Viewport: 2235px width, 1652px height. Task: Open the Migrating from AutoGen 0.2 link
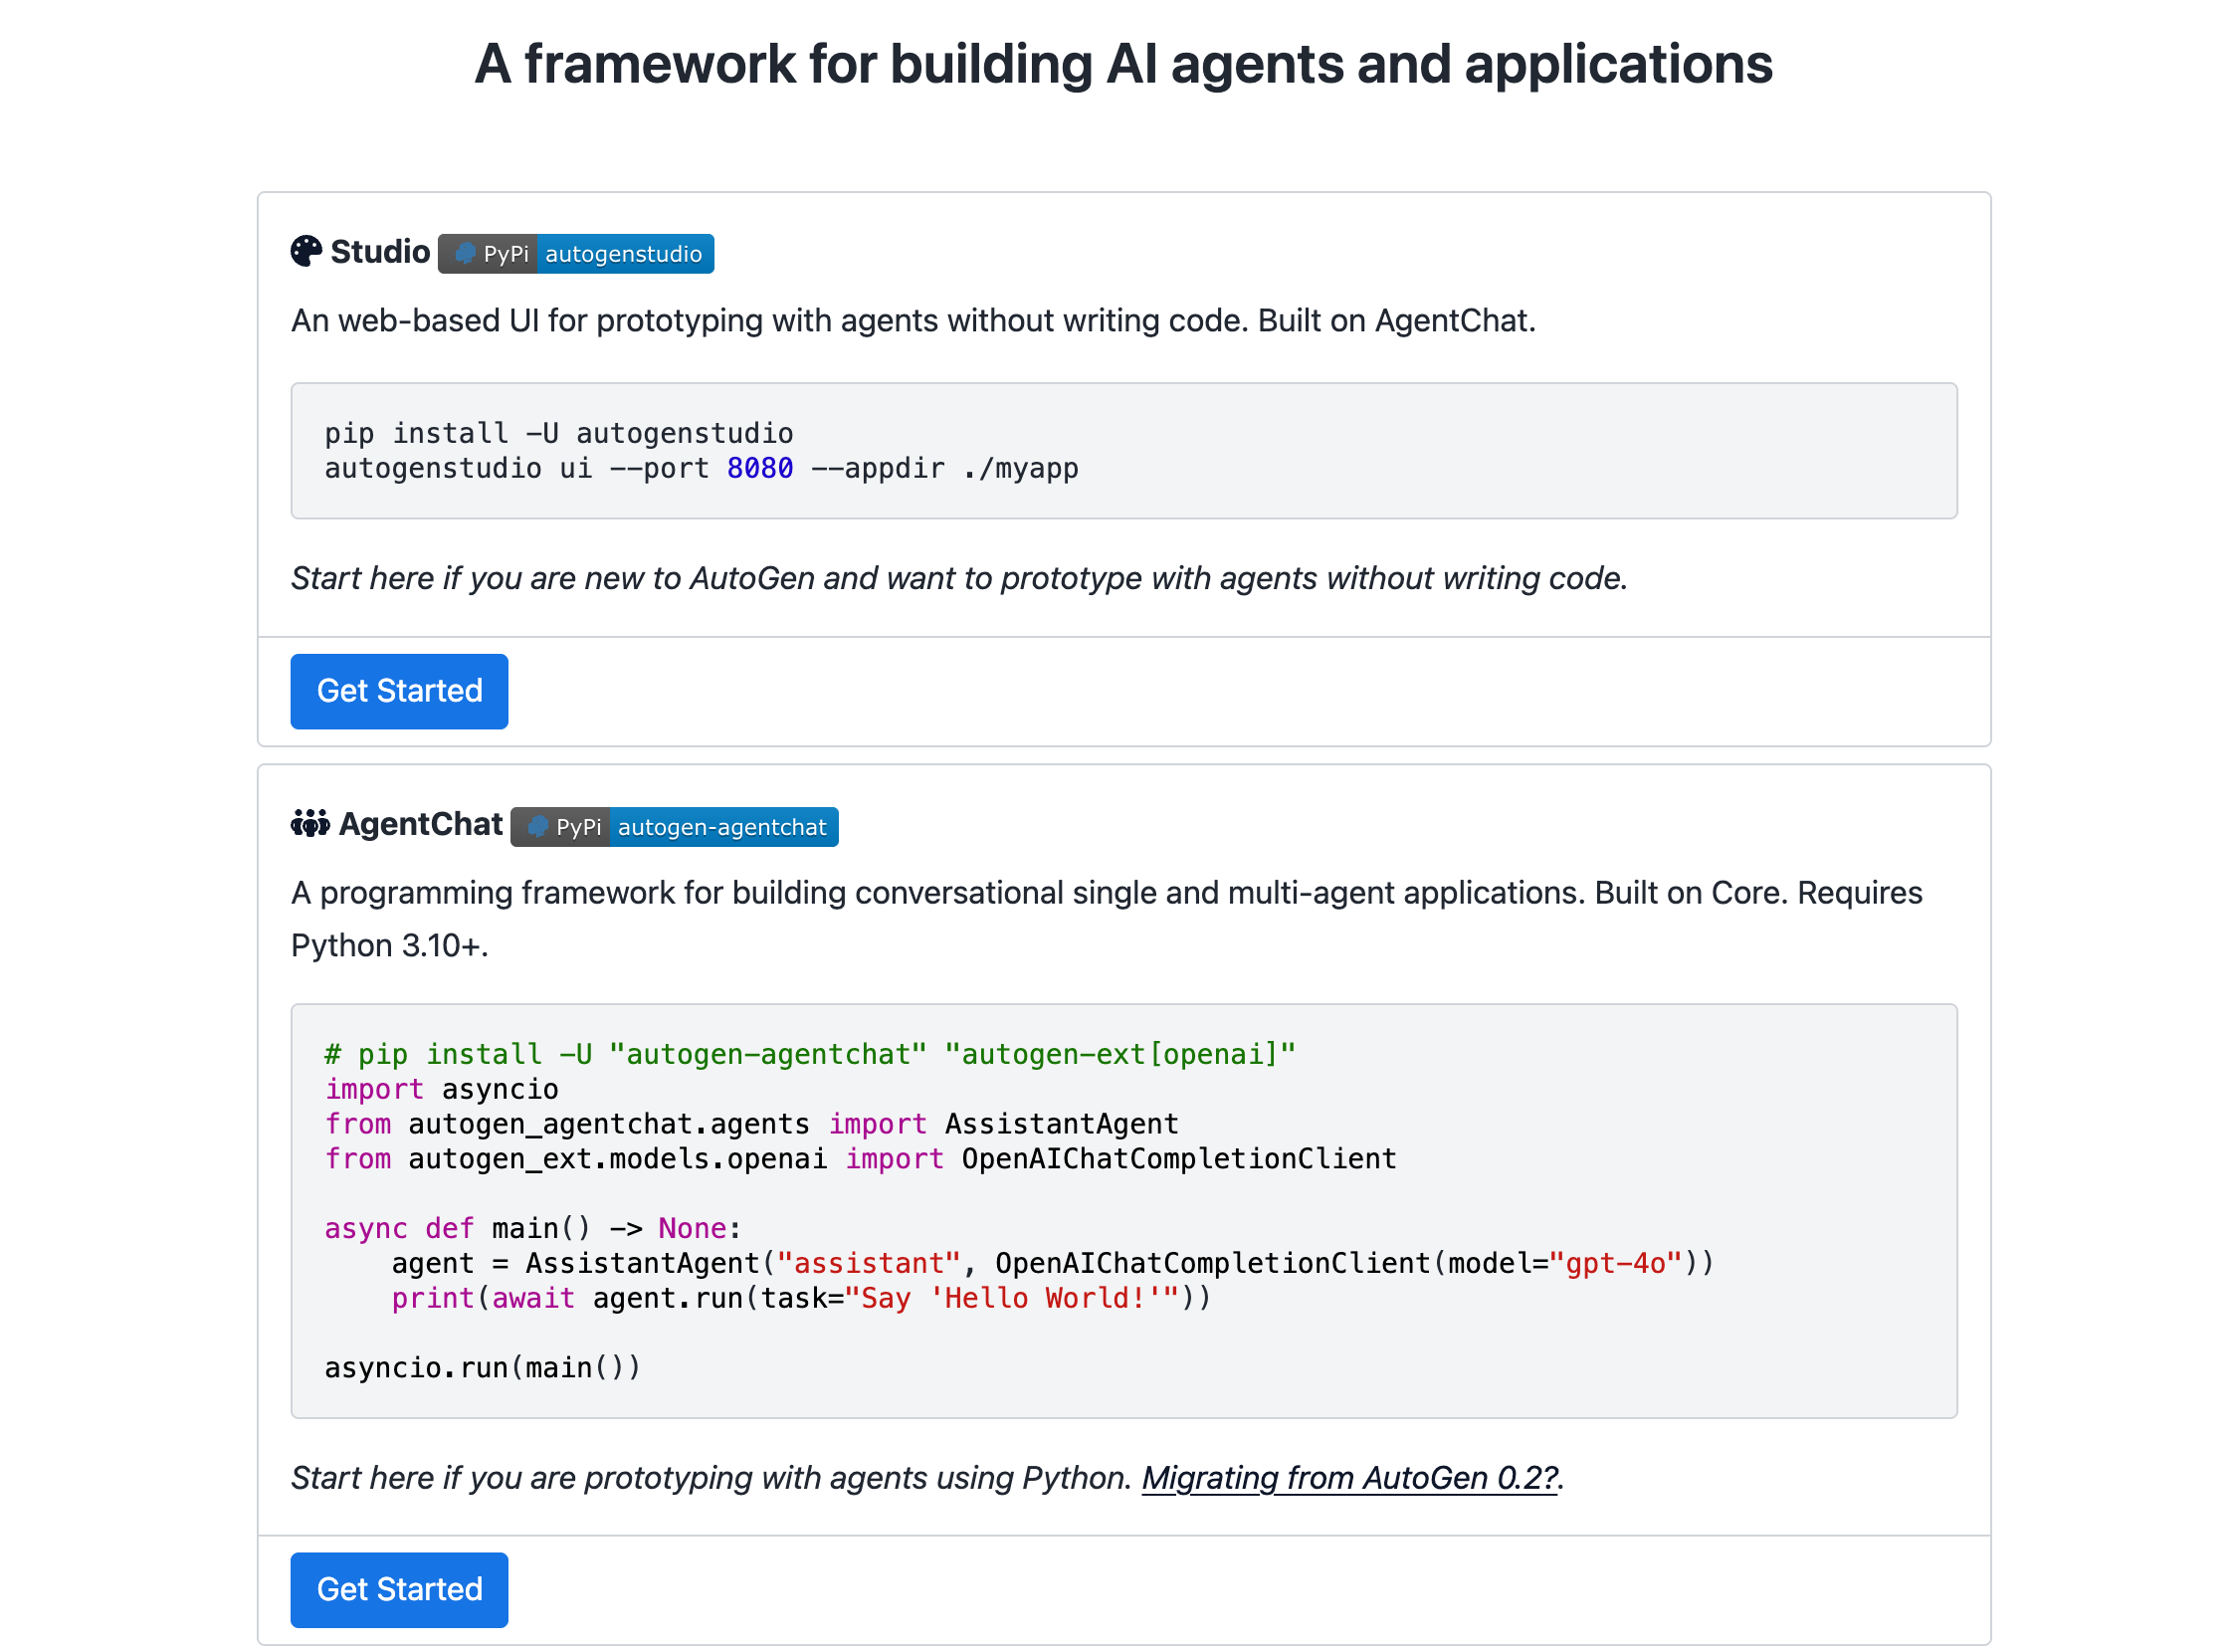coord(1351,1479)
